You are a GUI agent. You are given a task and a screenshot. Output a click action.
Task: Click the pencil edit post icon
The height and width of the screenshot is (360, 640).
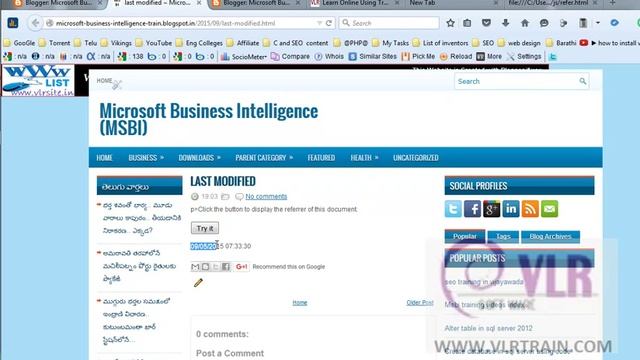pos(198,282)
